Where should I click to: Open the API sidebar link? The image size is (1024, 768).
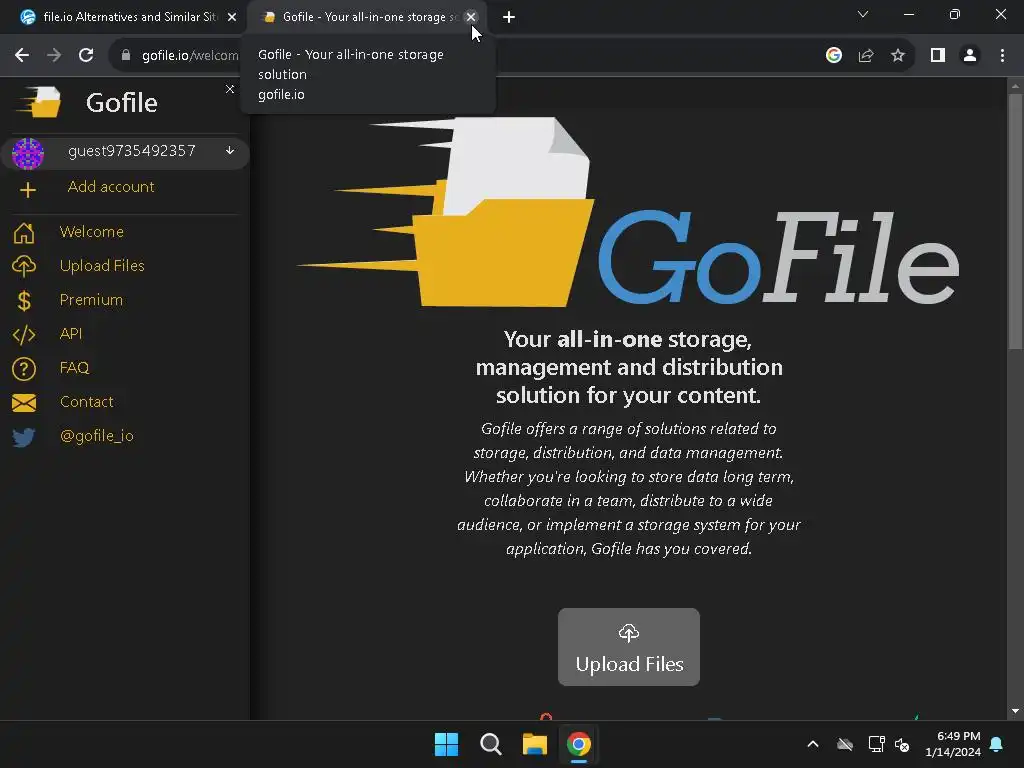coord(71,334)
